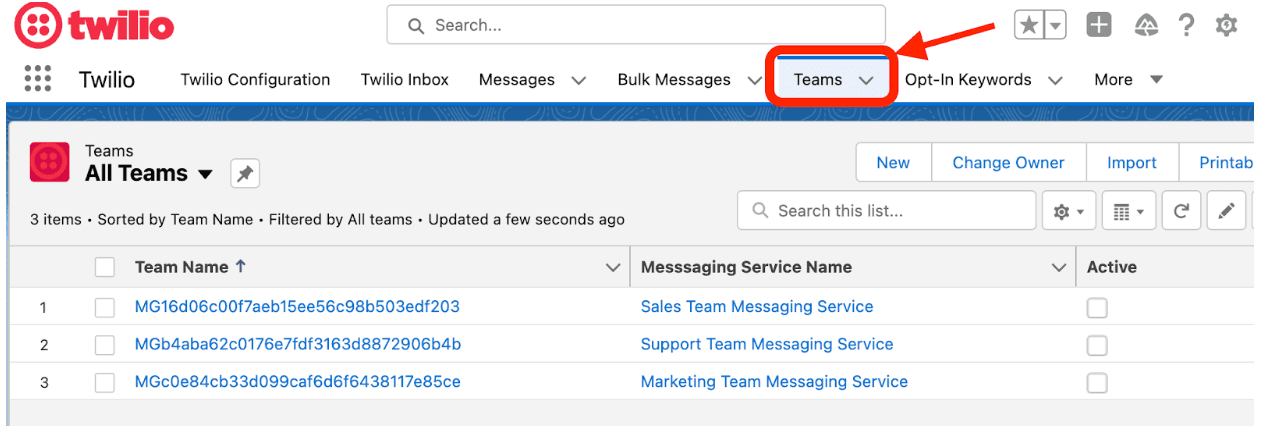This screenshot has width=1262, height=432.
Task: Open the Setup gear icon
Action: click(x=1226, y=26)
